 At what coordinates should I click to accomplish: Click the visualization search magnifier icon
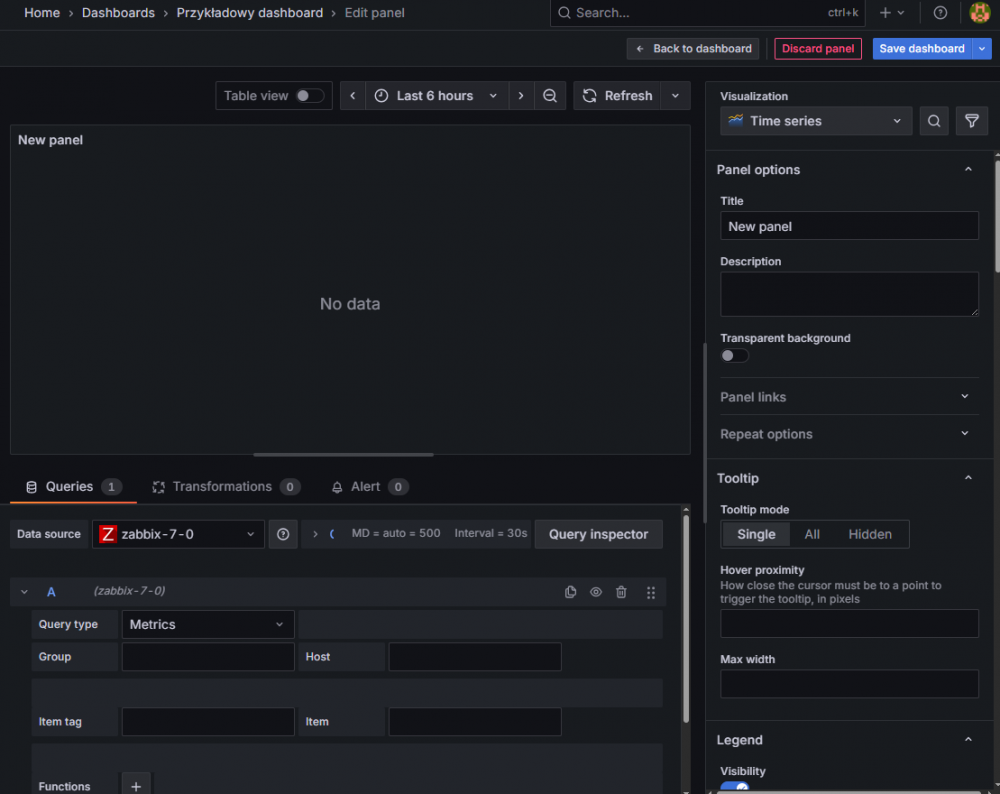tap(934, 121)
